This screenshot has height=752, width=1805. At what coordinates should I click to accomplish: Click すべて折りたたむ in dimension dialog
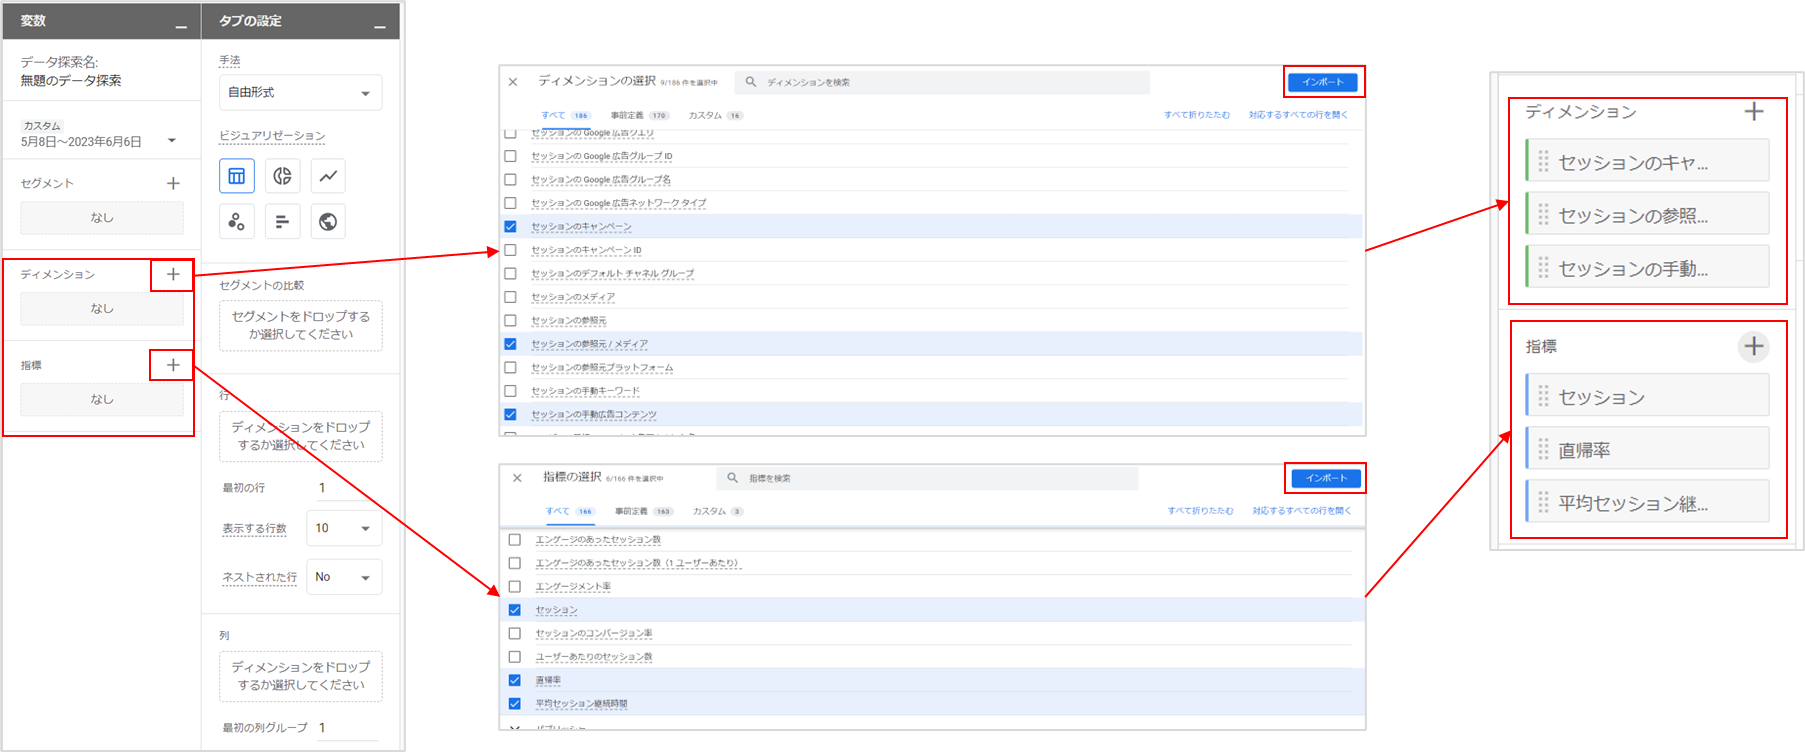[x=1197, y=115]
